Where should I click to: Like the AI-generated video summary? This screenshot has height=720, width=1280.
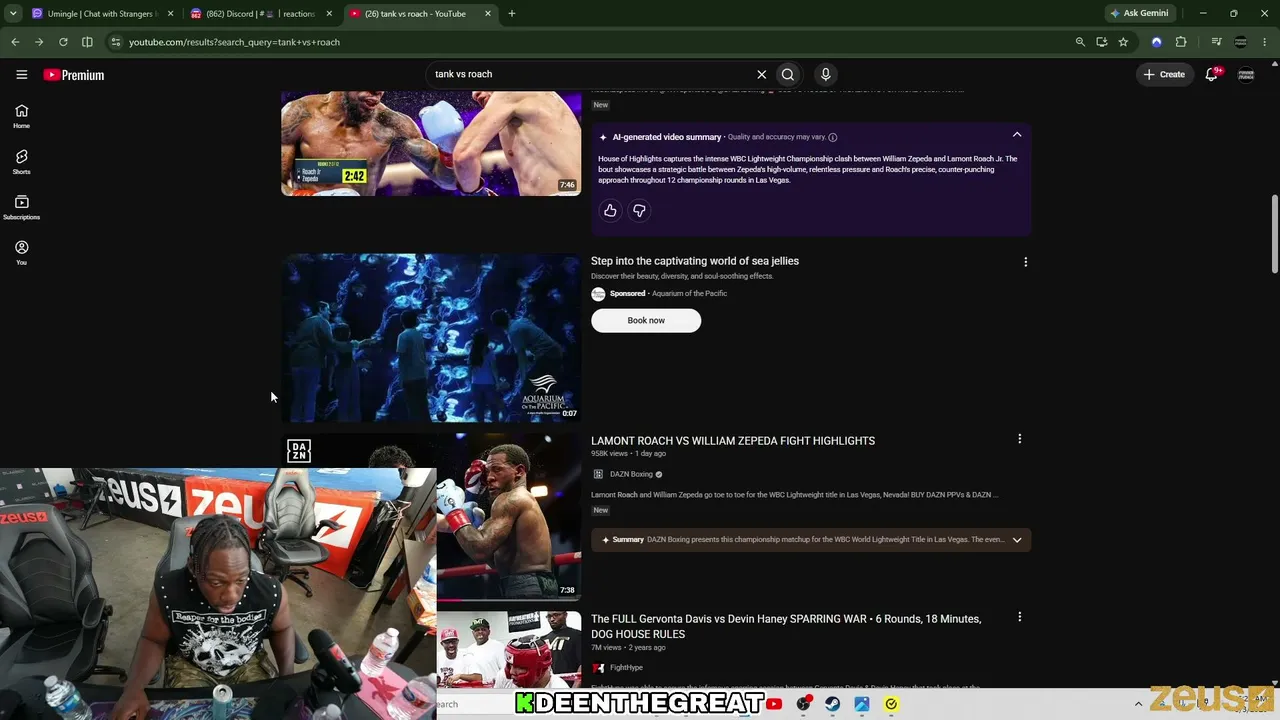click(610, 210)
